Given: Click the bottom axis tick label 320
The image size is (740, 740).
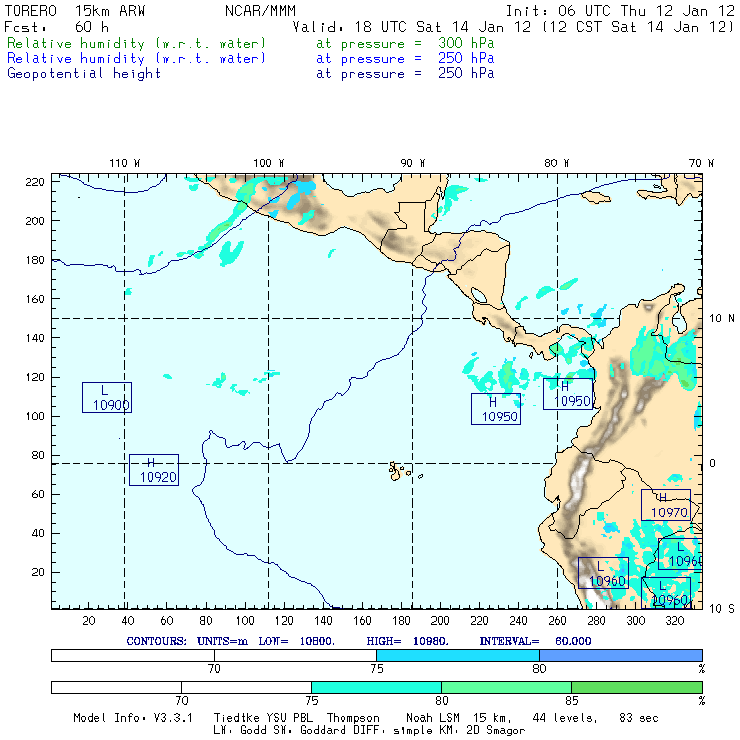Looking at the screenshot, I should point(674,621).
